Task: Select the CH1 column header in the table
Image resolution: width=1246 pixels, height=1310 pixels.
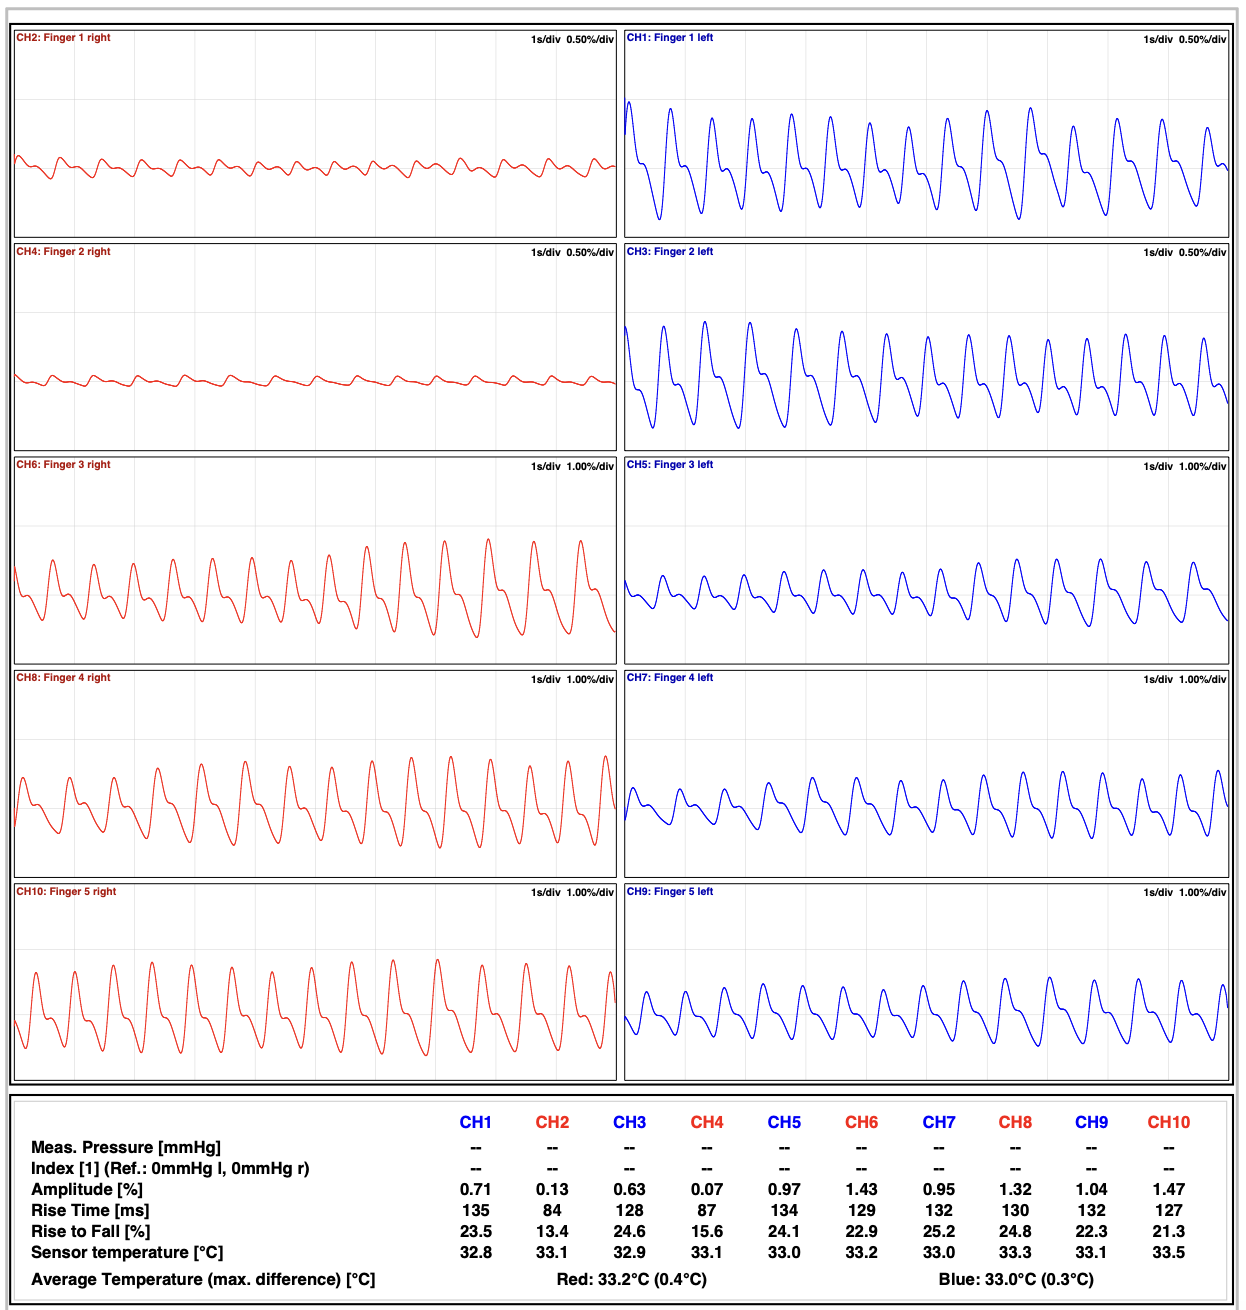Action: click(x=474, y=1123)
